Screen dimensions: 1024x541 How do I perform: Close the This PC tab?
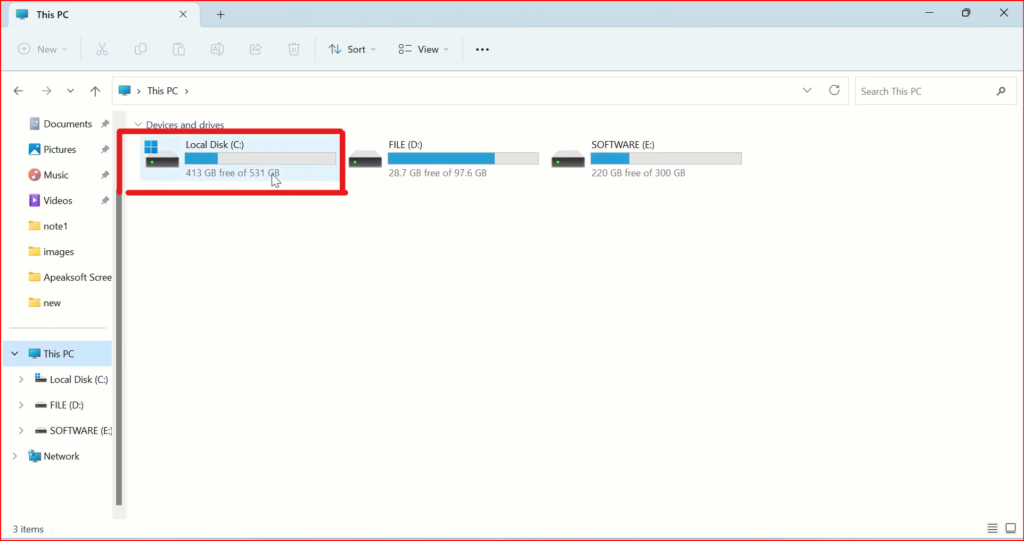pos(184,14)
